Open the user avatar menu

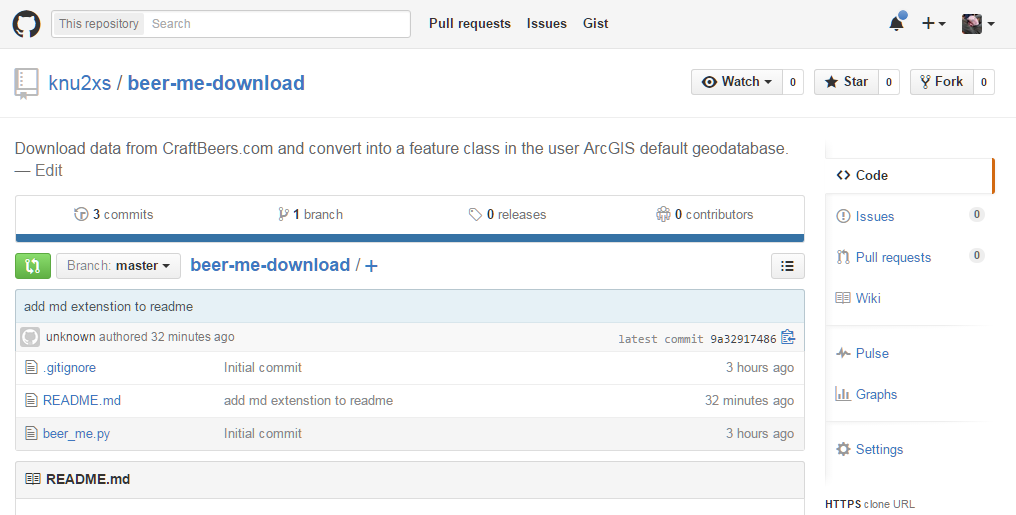(978, 24)
